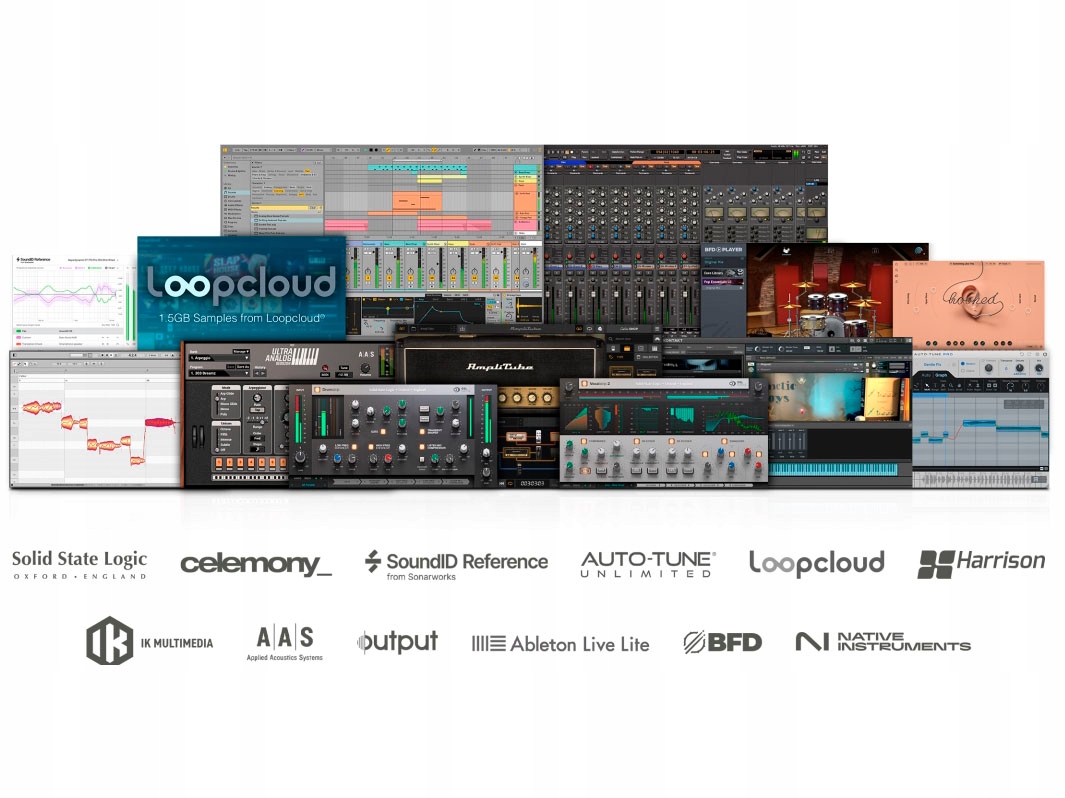Click the AmpliTube name on the amp
The height and width of the screenshot is (798, 1065).
(499, 367)
